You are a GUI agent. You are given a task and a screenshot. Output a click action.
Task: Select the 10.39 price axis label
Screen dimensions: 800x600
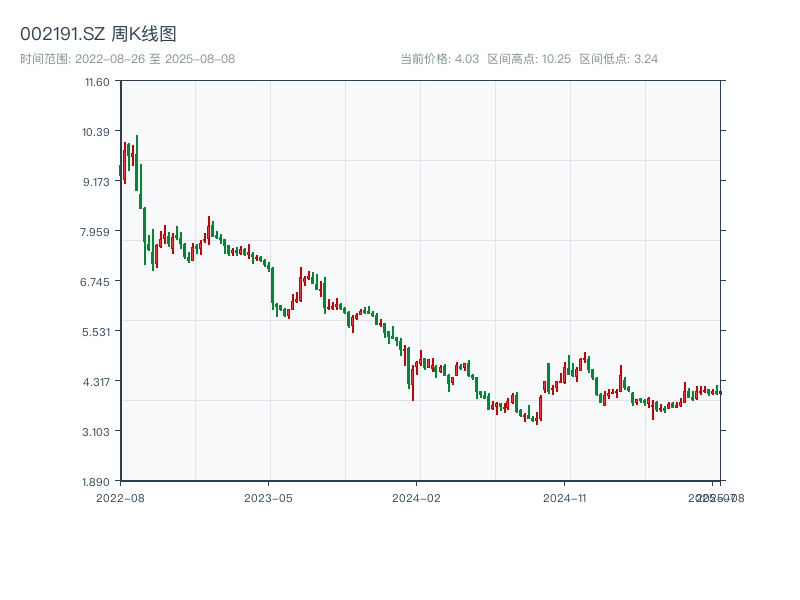coord(97,131)
